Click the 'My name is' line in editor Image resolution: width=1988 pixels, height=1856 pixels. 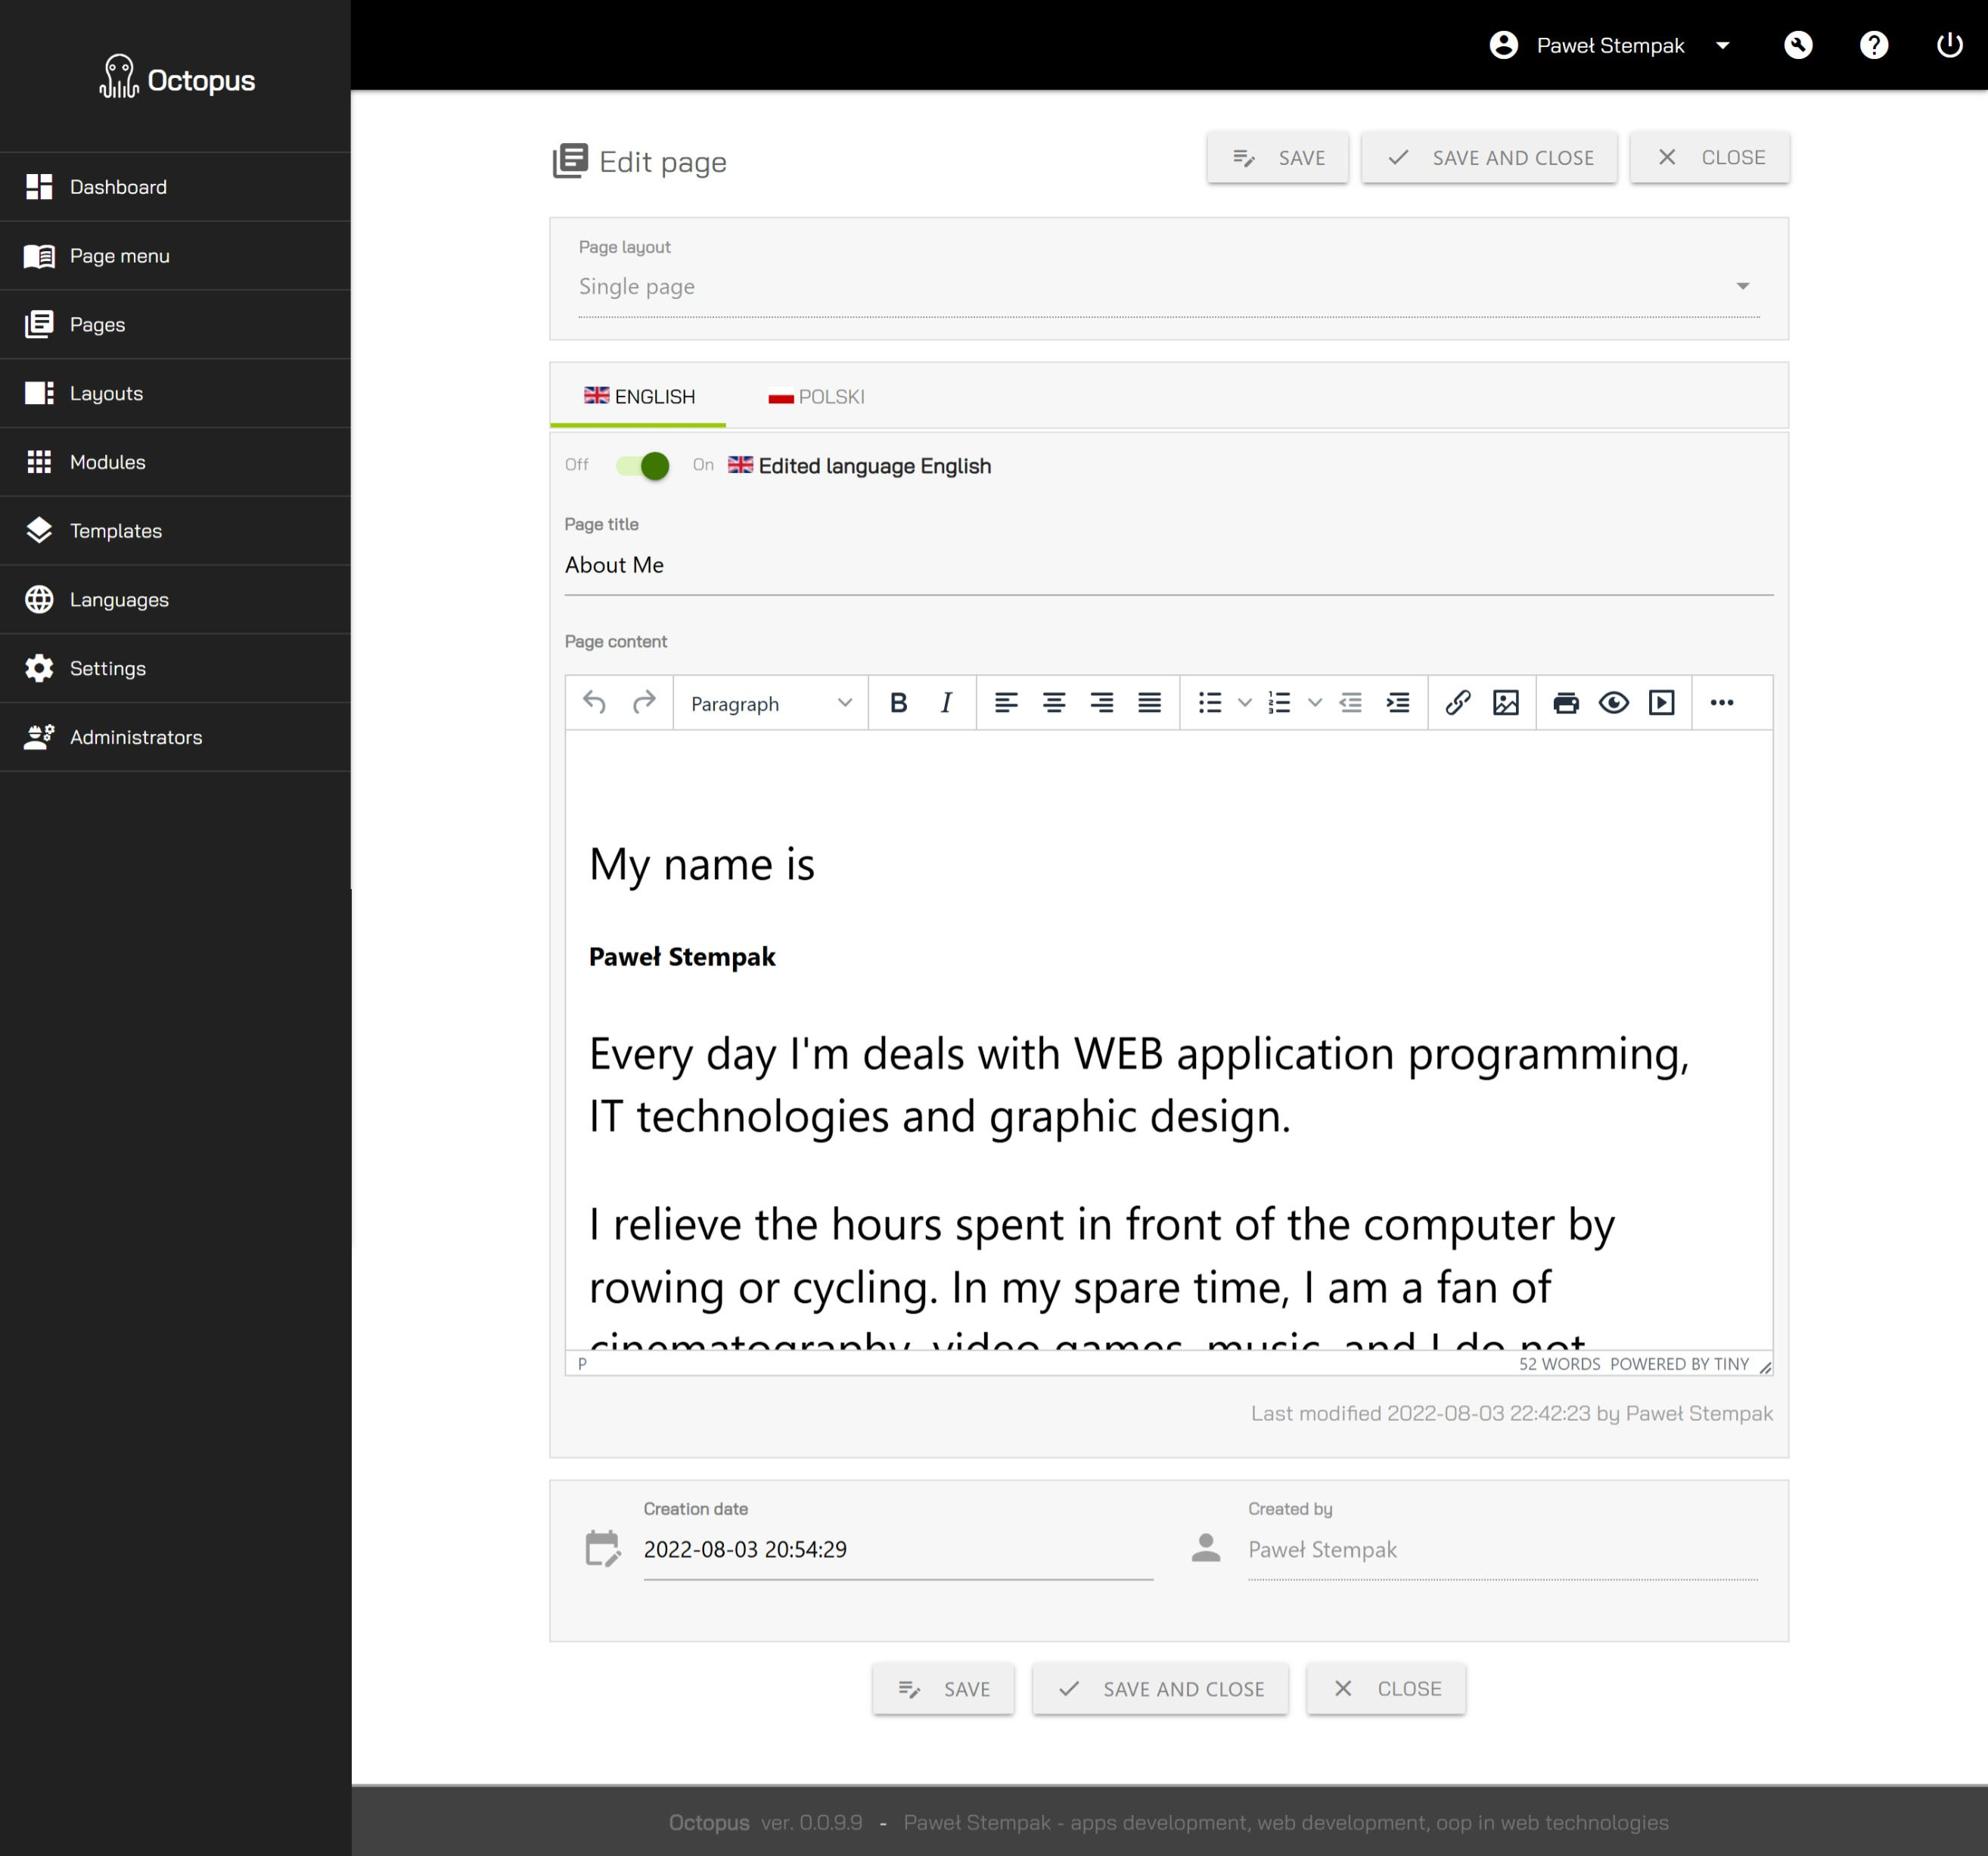pyautogui.click(x=702, y=865)
